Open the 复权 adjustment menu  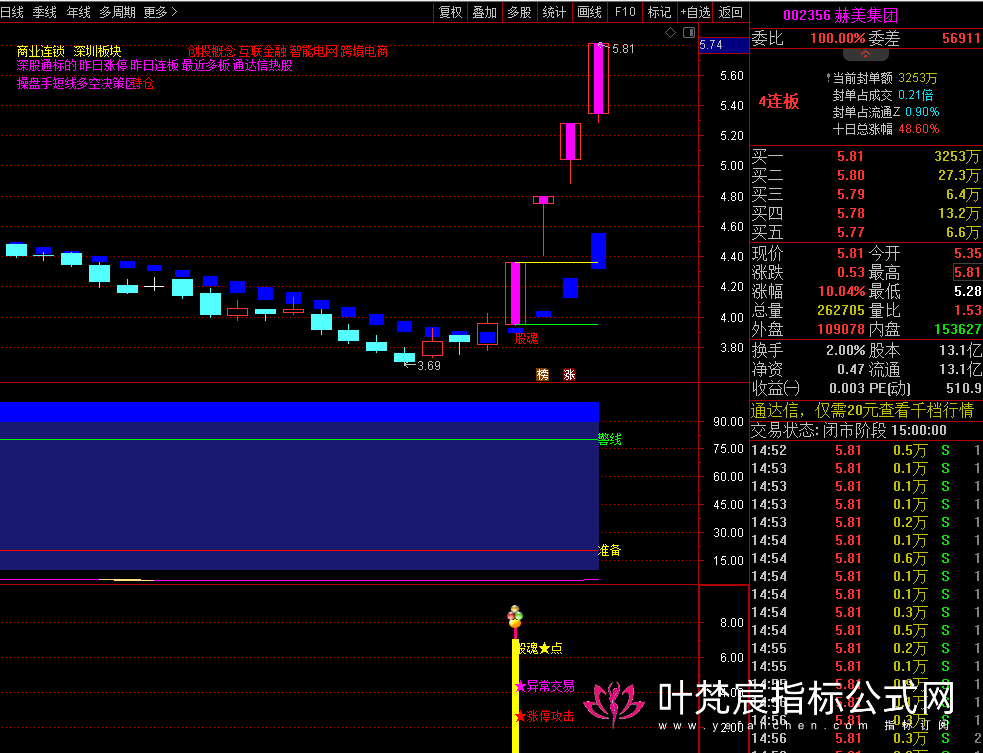[x=450, y=12]
